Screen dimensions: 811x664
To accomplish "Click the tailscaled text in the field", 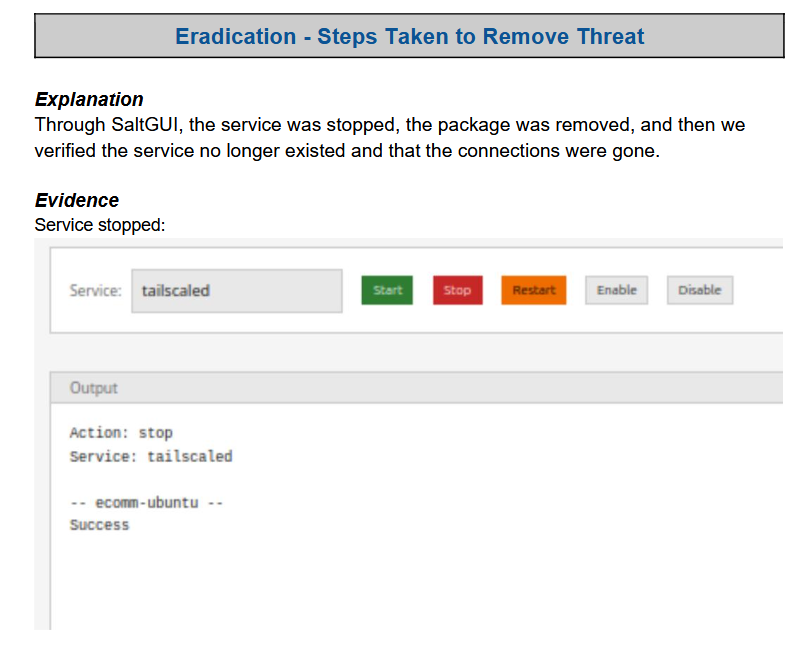I will point(176,291).
